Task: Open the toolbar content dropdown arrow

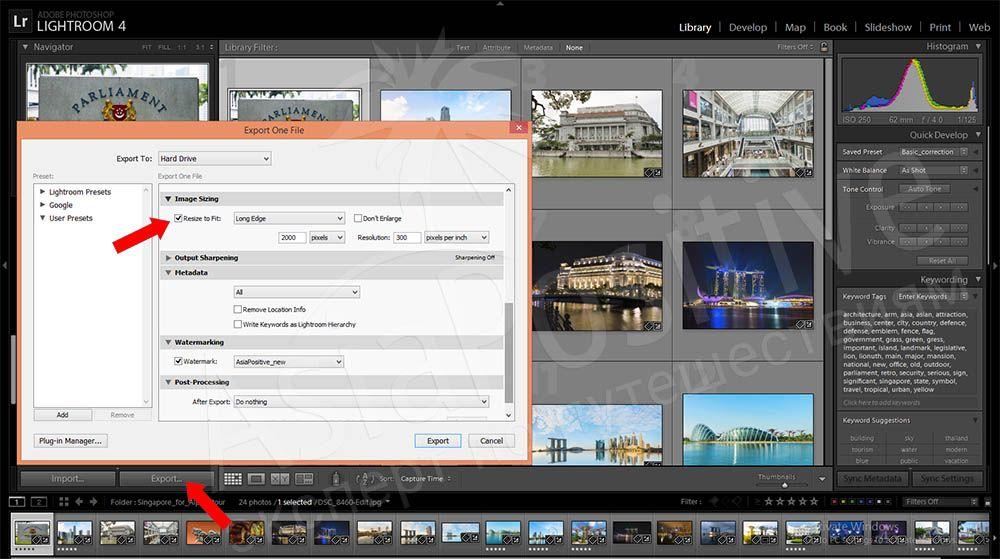Action: [x=822, y=479]
